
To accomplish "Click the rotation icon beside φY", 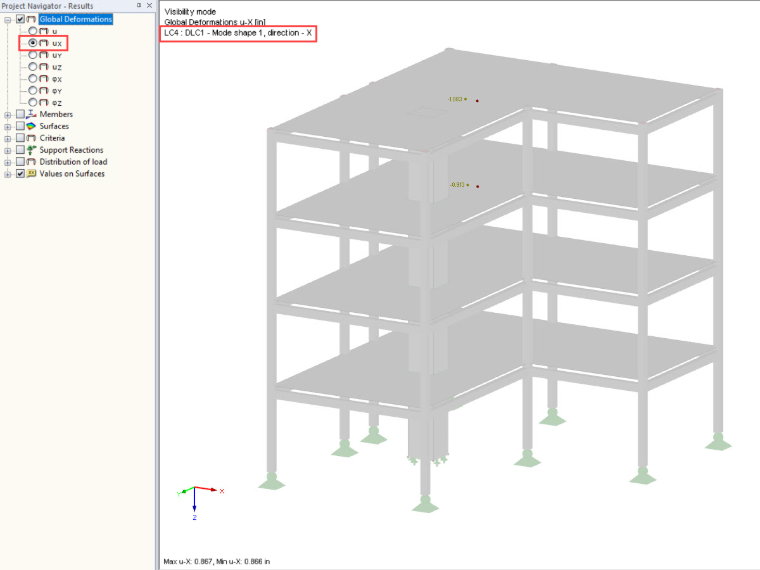I will coord(44,91).
